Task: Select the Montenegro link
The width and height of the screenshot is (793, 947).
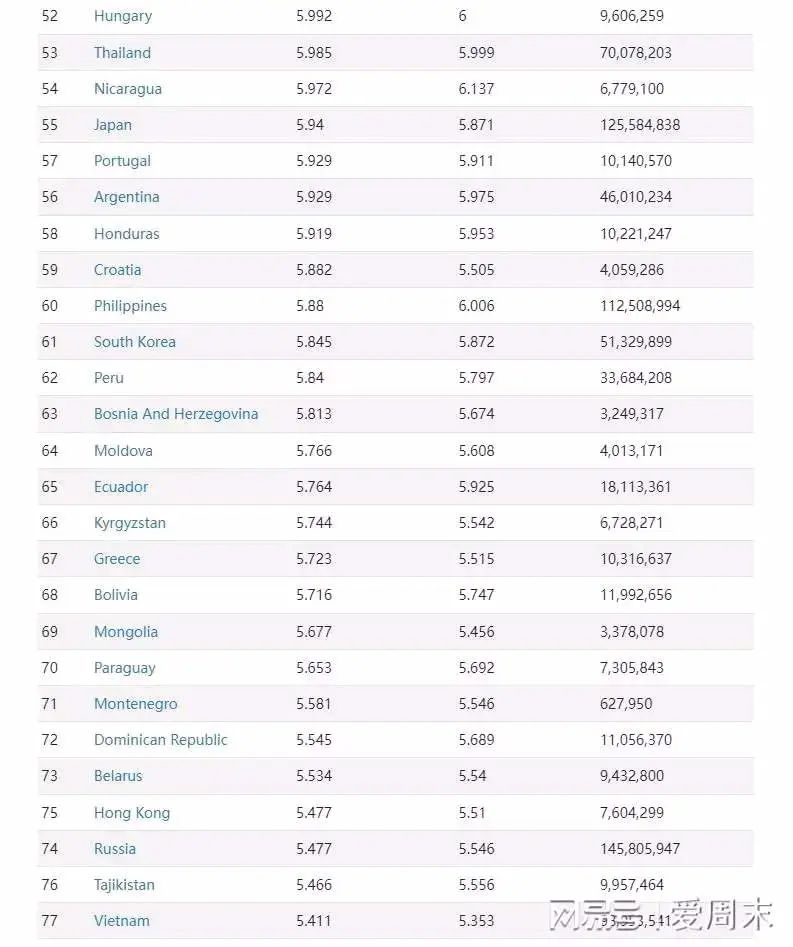Action: 135,704
